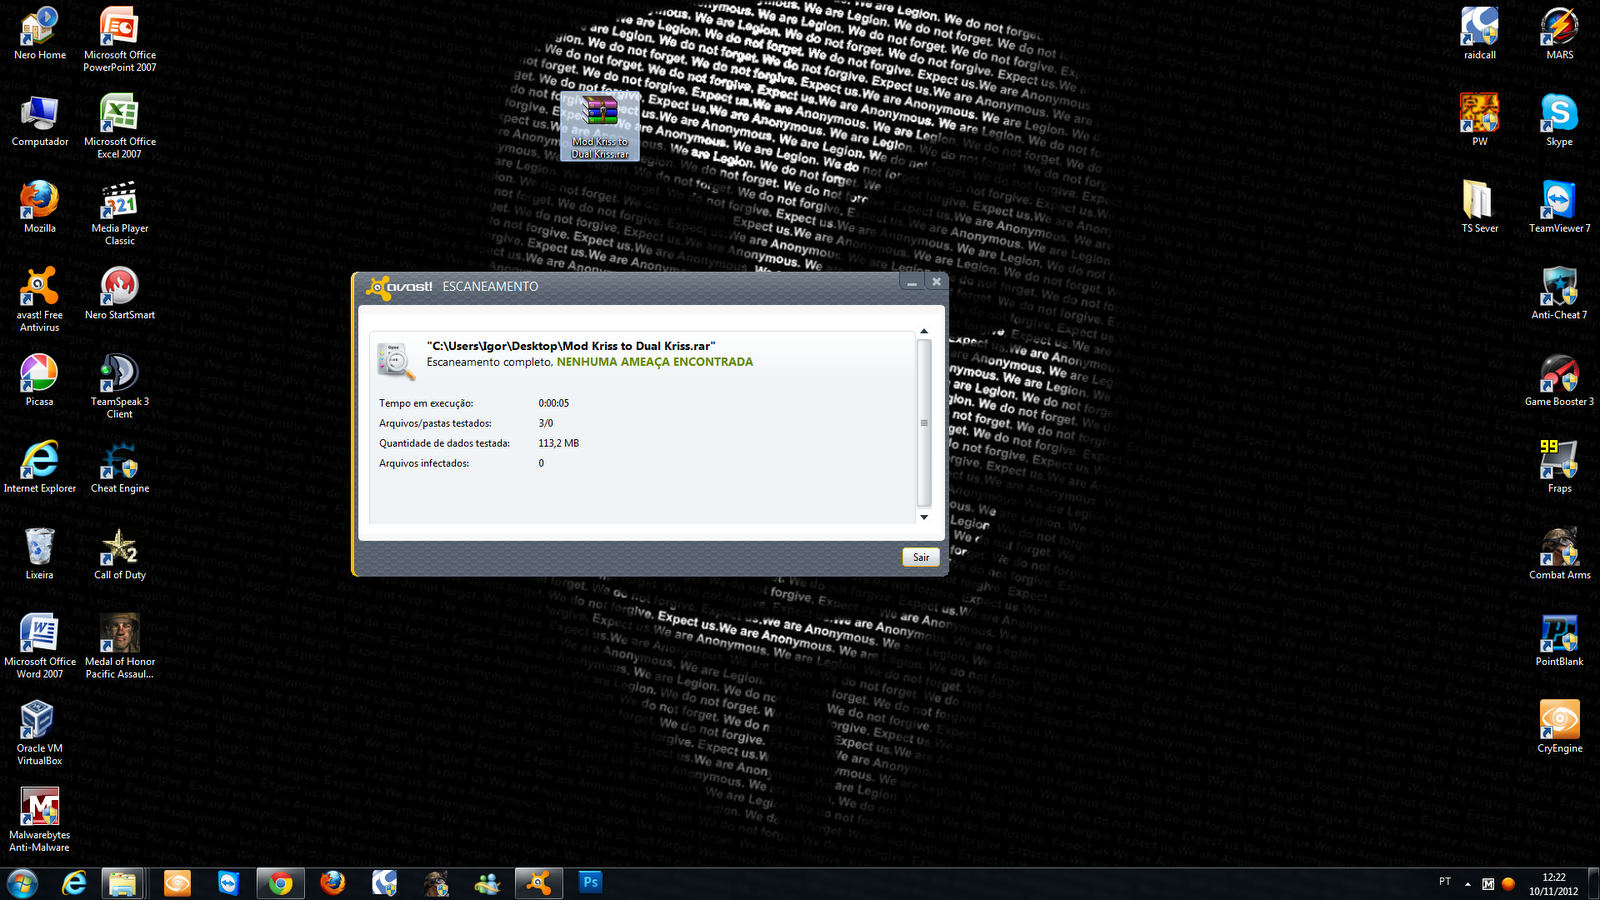Select Oracle VM VirtualBox desktop icon
The width and height of the screenshot is (1600, 900).
(40, 733)
